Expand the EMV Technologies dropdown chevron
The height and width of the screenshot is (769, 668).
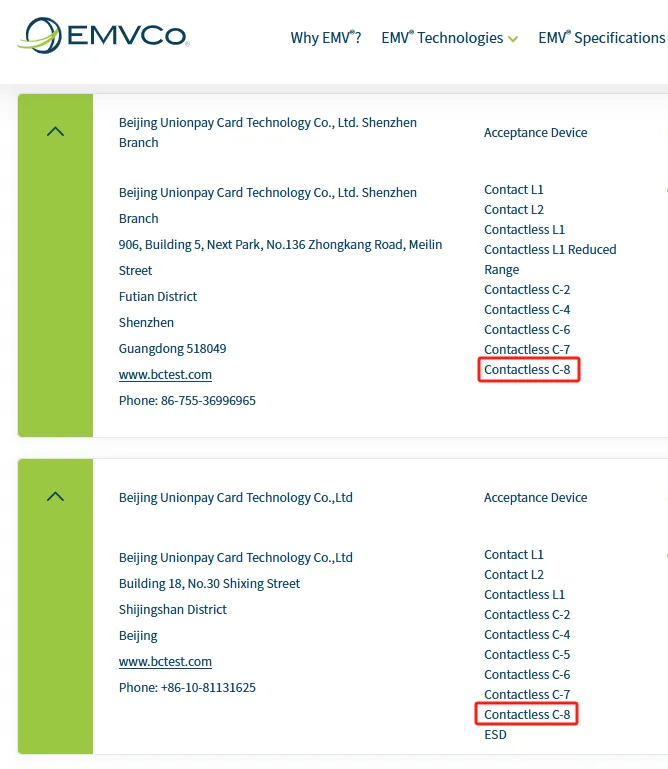[x=513, y=39]
